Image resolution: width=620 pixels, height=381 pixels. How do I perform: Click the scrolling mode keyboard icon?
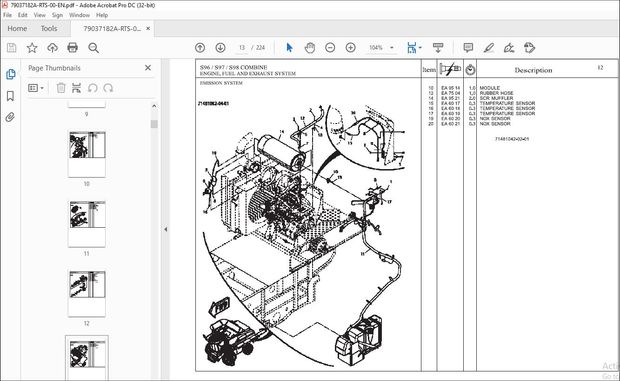(438, 48)
